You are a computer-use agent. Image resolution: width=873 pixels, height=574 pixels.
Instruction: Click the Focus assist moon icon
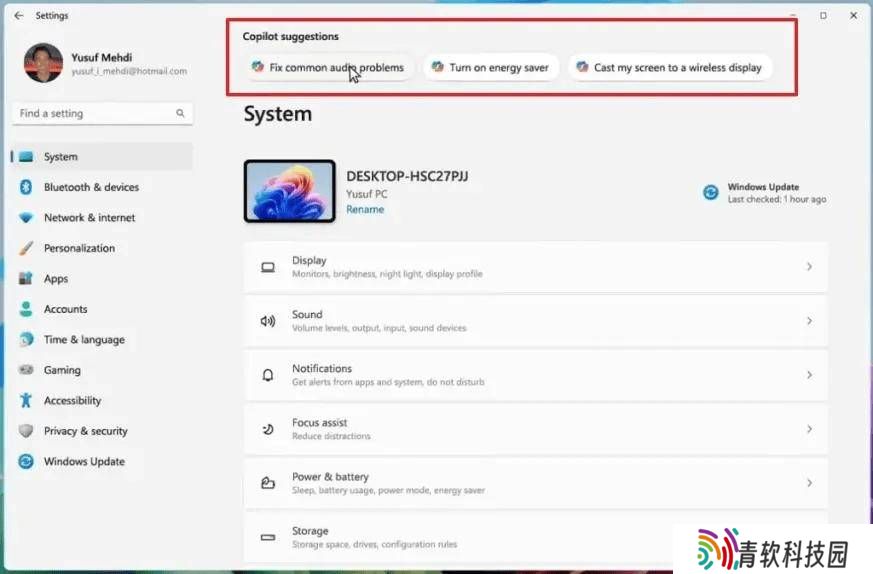[x=268, y=429]
